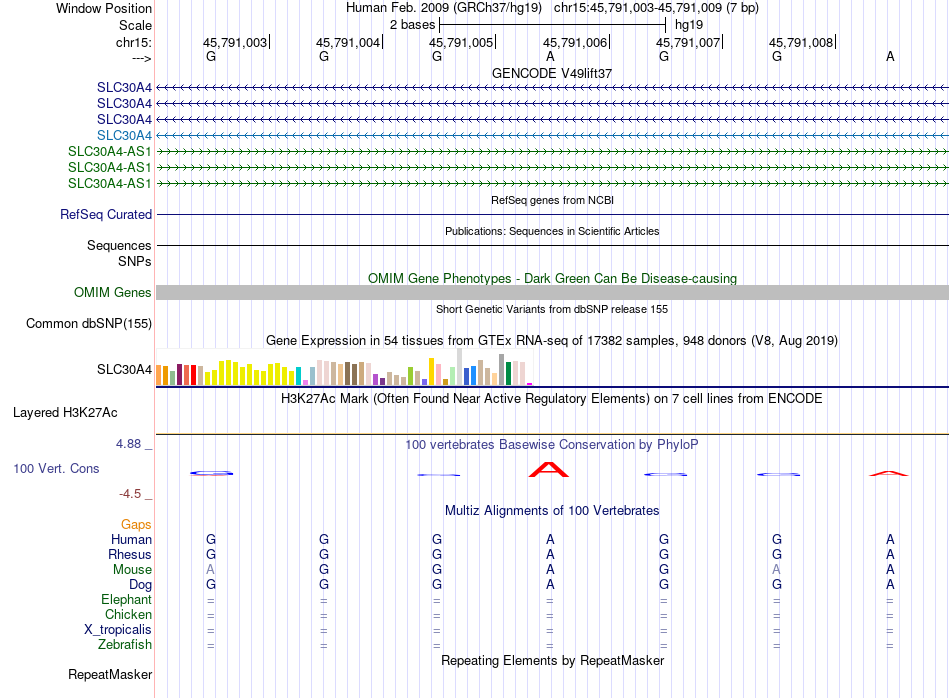The image size is (950, 698).
Task: Click the Gaps label in Multiz alignment
Action: coord(136,525)
